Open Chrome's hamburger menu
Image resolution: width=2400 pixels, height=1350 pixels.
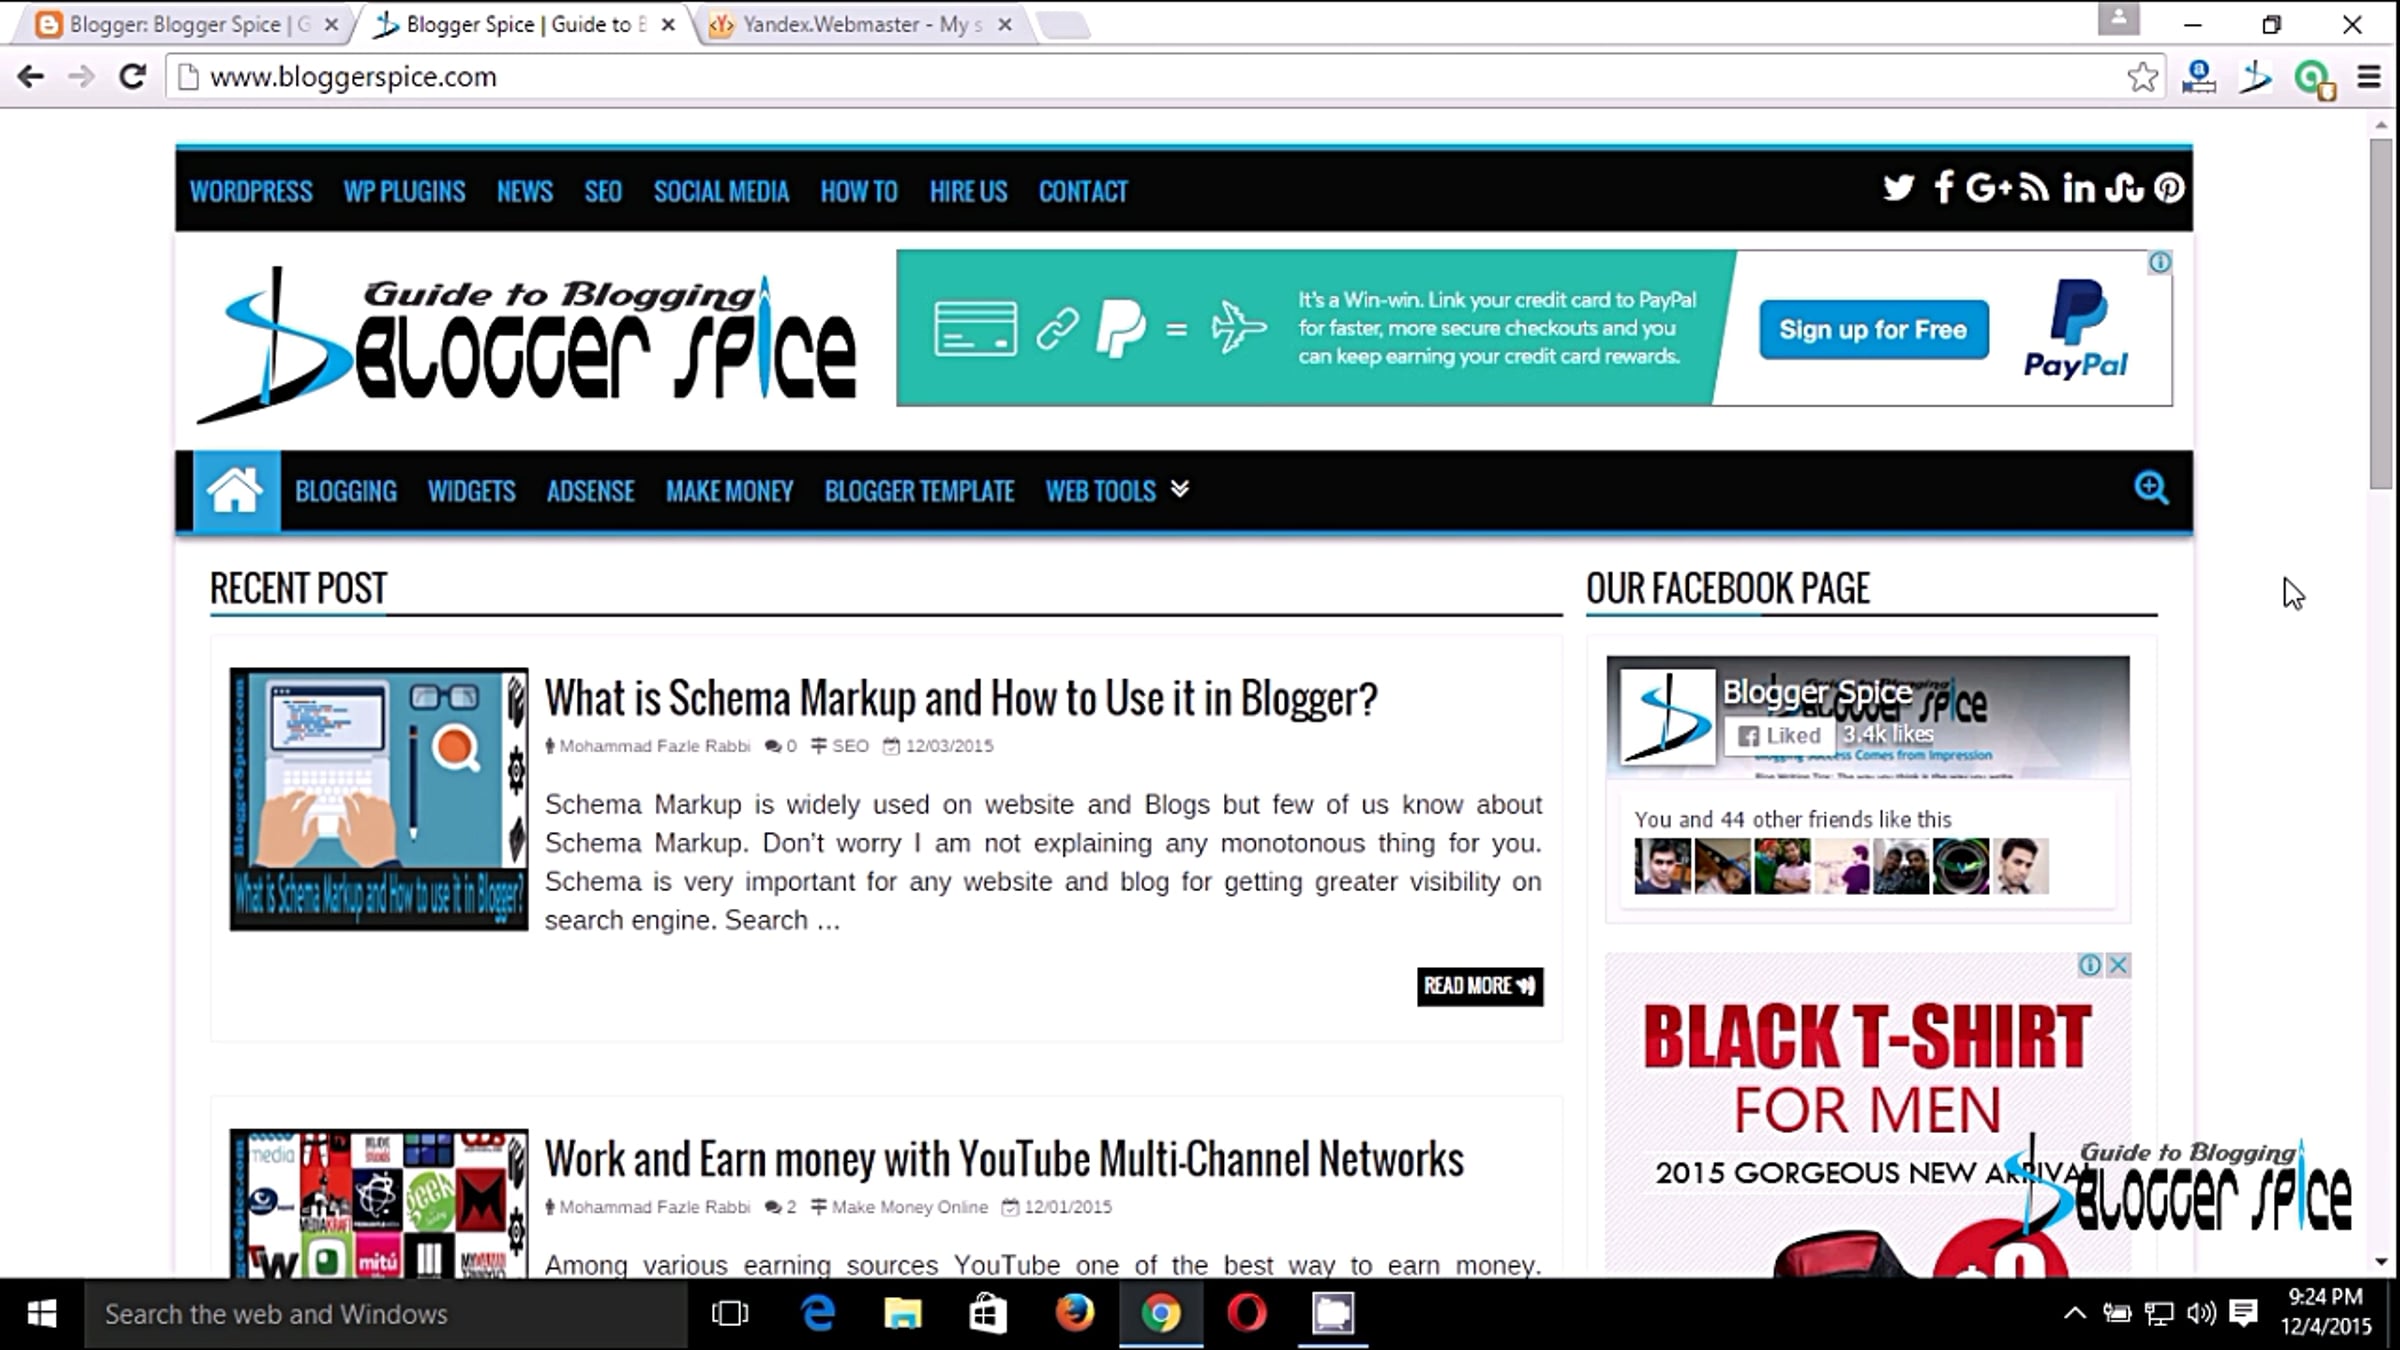(2369, 77)
